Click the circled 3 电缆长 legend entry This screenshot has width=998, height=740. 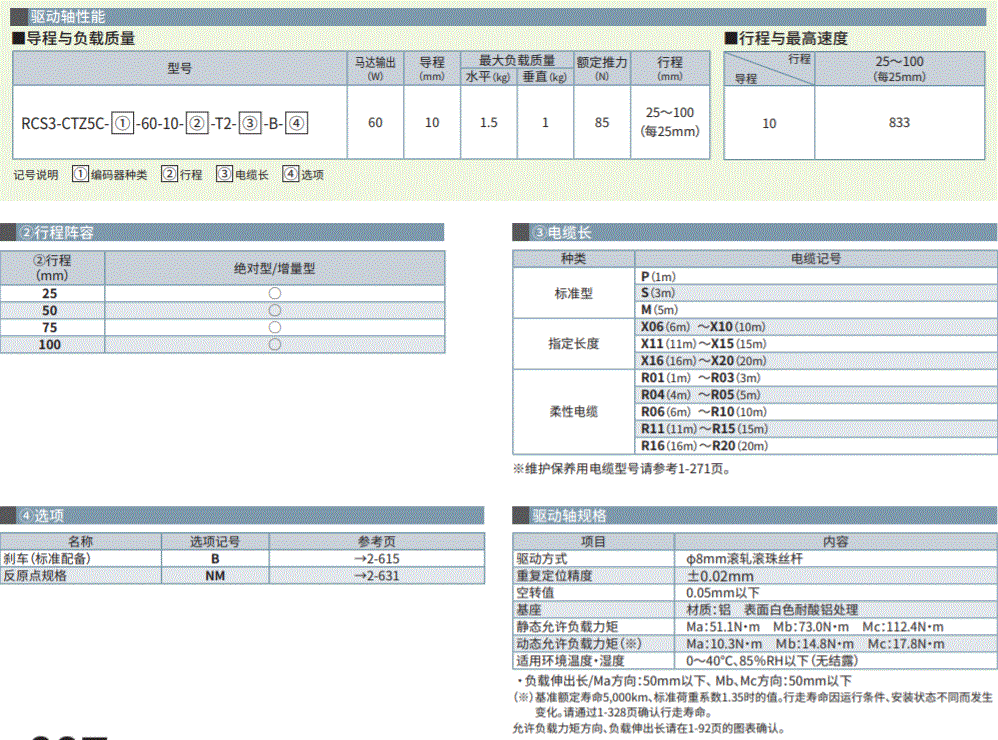(x=242, y=174)
